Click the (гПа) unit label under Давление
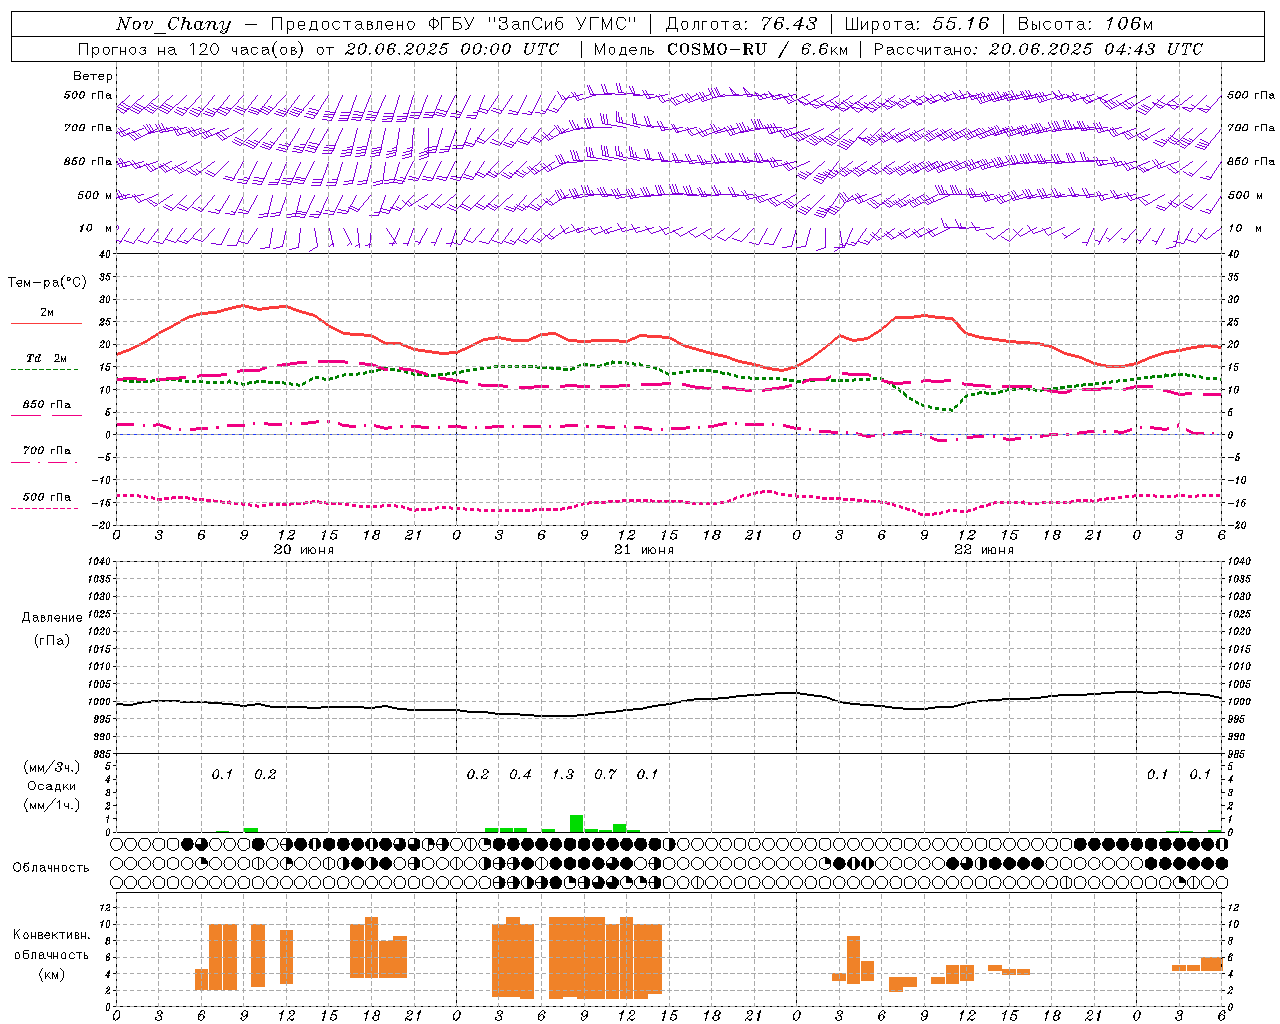 click(51, 640)
